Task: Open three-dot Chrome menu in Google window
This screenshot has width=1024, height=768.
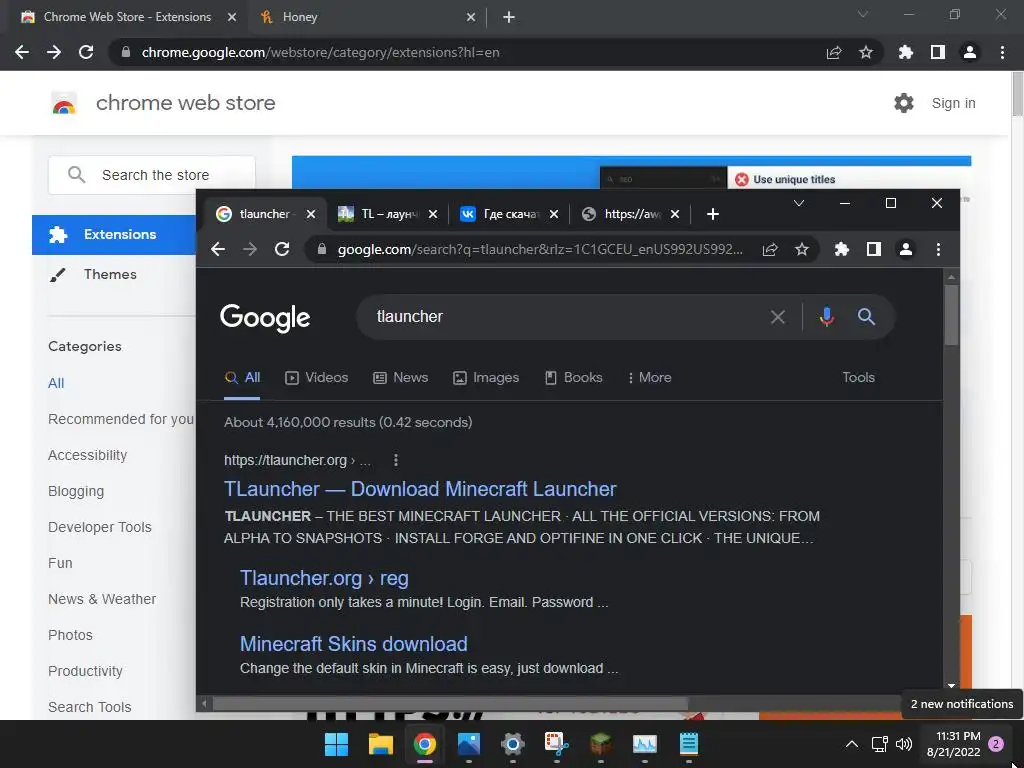Action: click(x=938, y=249)
